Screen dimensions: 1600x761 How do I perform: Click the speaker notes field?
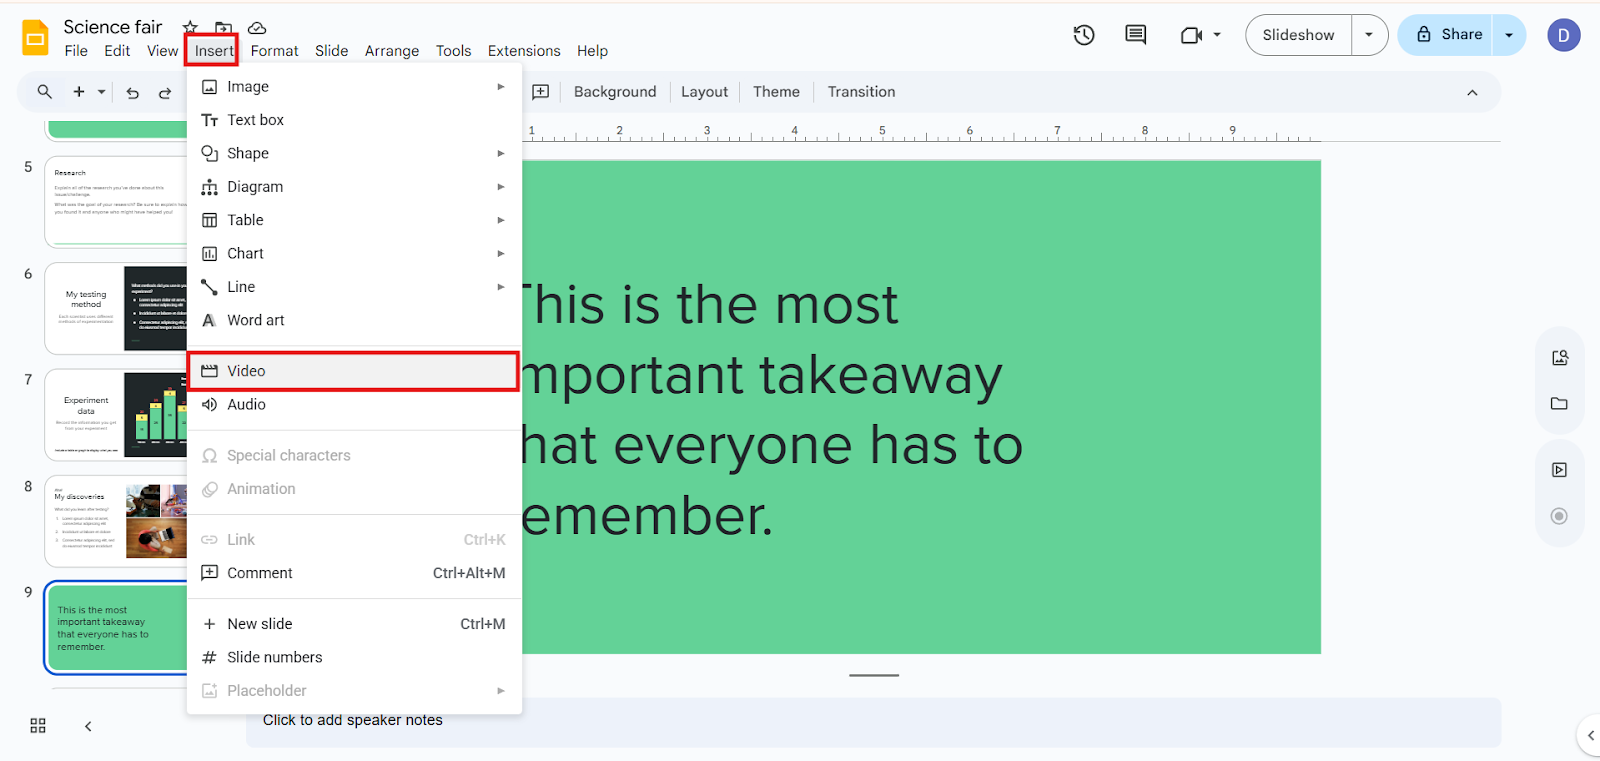click(873, 722)
